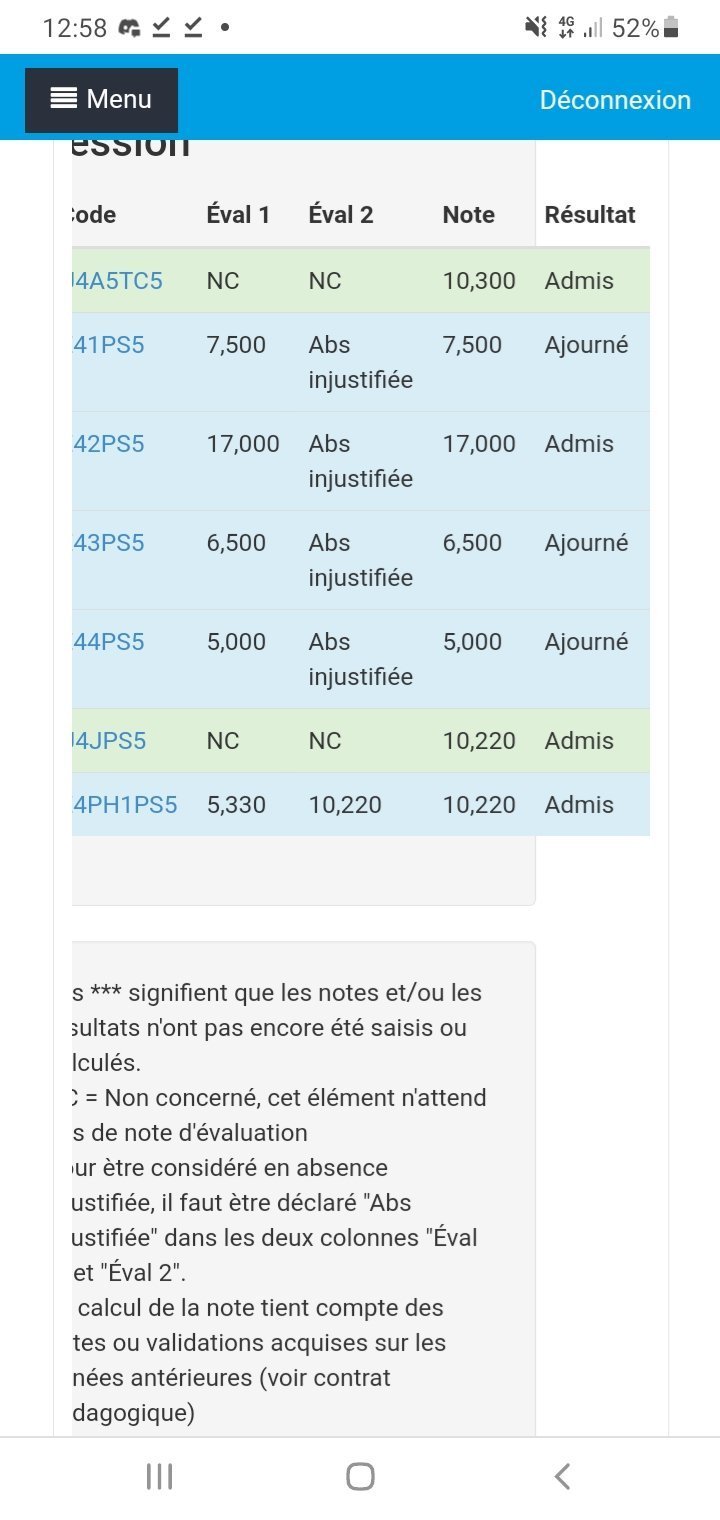Open the course code link ending 42PS5

click(x=108, y=444)
